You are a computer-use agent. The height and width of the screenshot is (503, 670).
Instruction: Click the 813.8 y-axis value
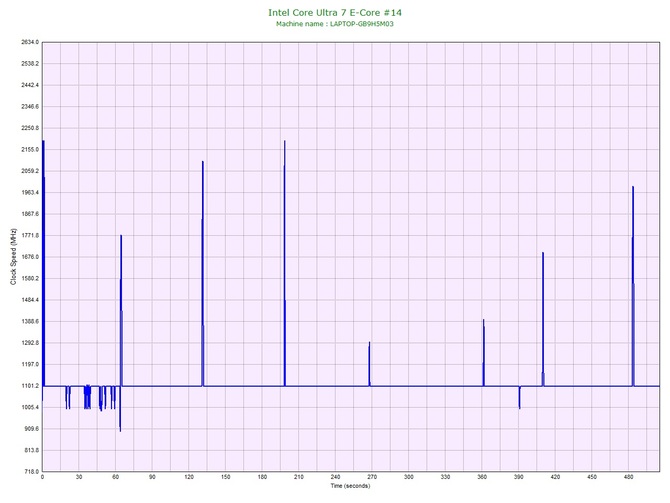[31, 450]
